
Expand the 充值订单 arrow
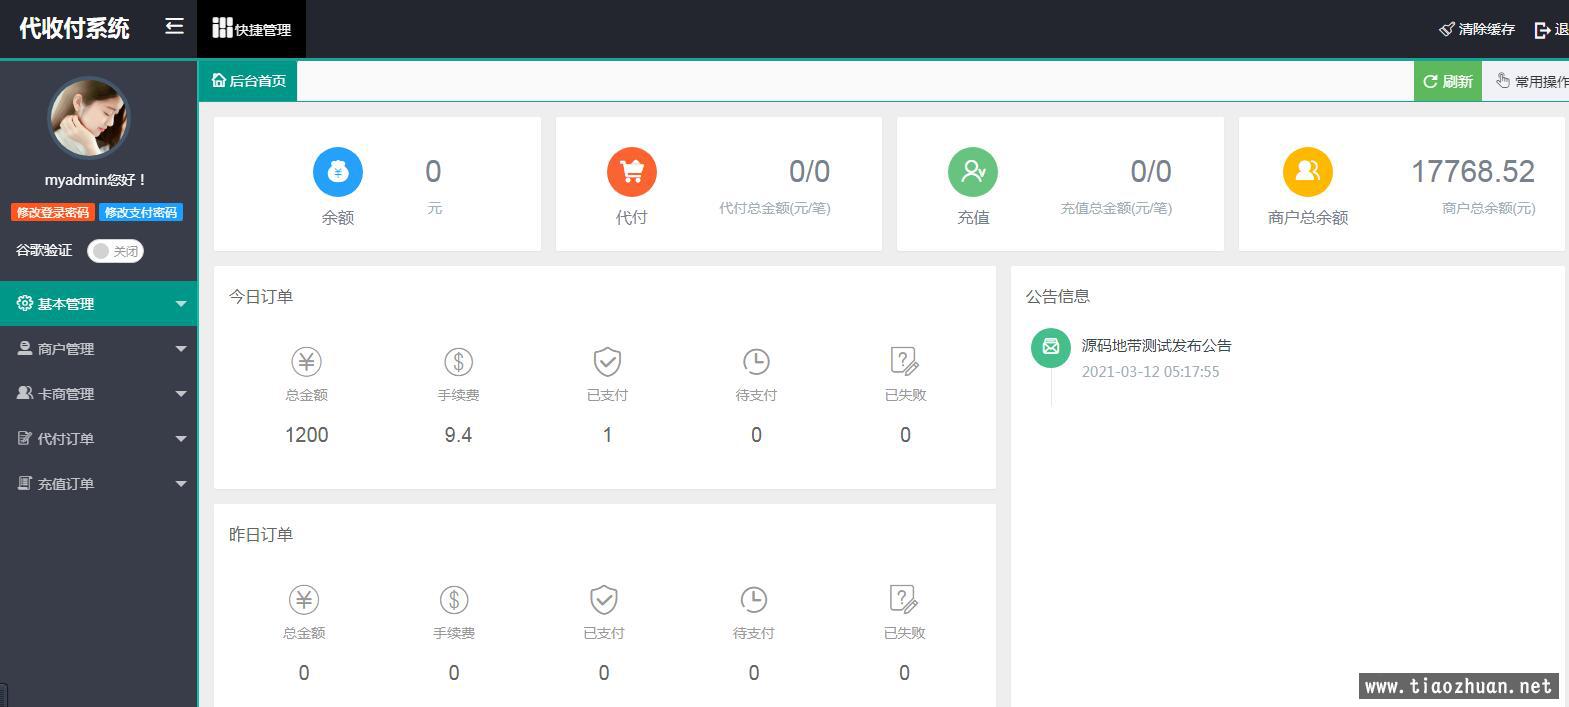tap(181, 484)
